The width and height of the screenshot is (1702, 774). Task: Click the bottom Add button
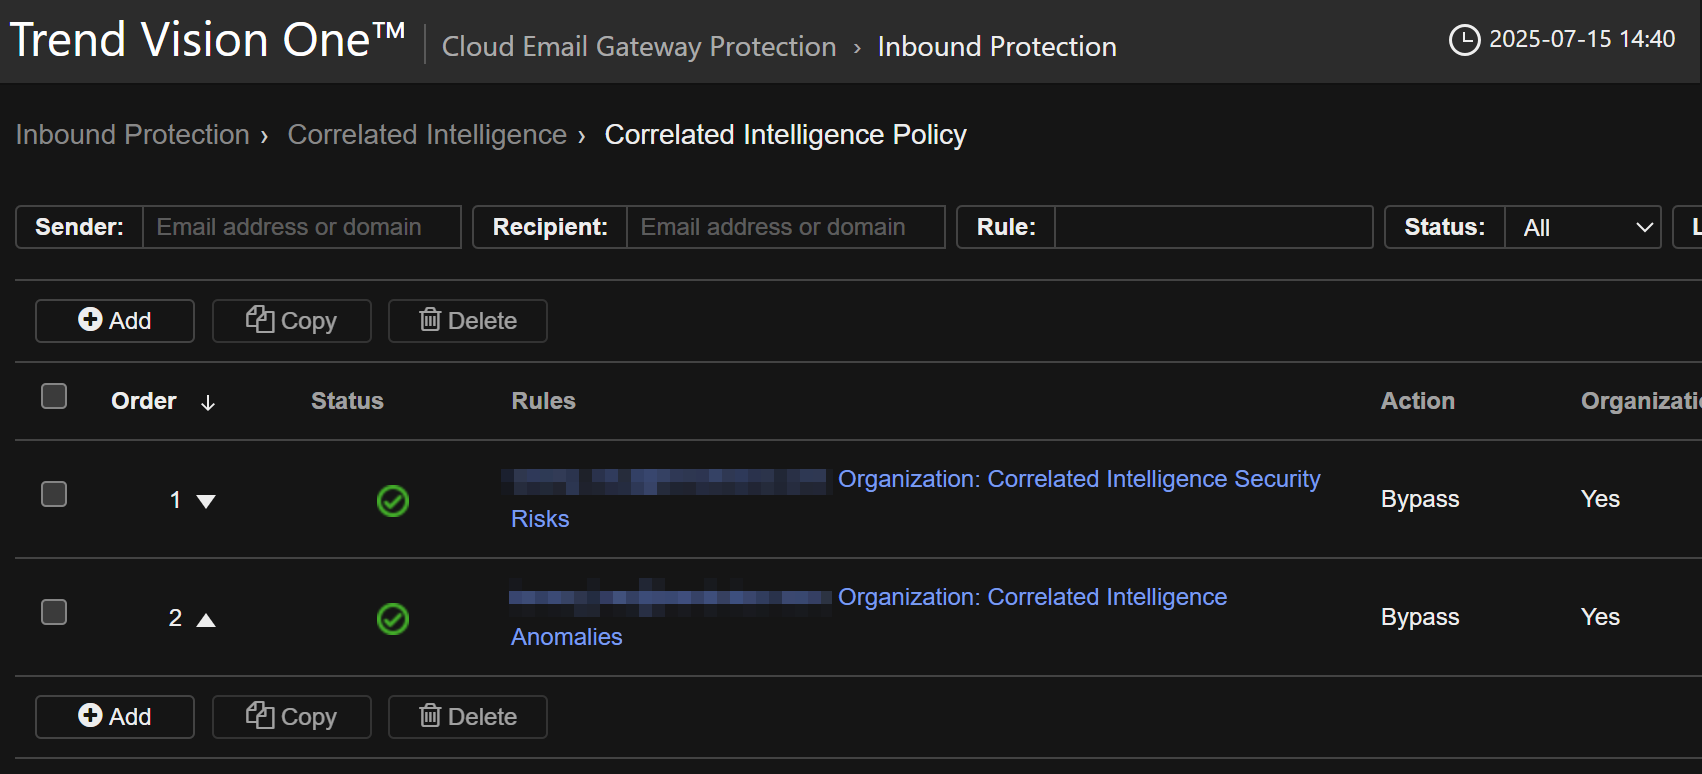pos(115,717)
